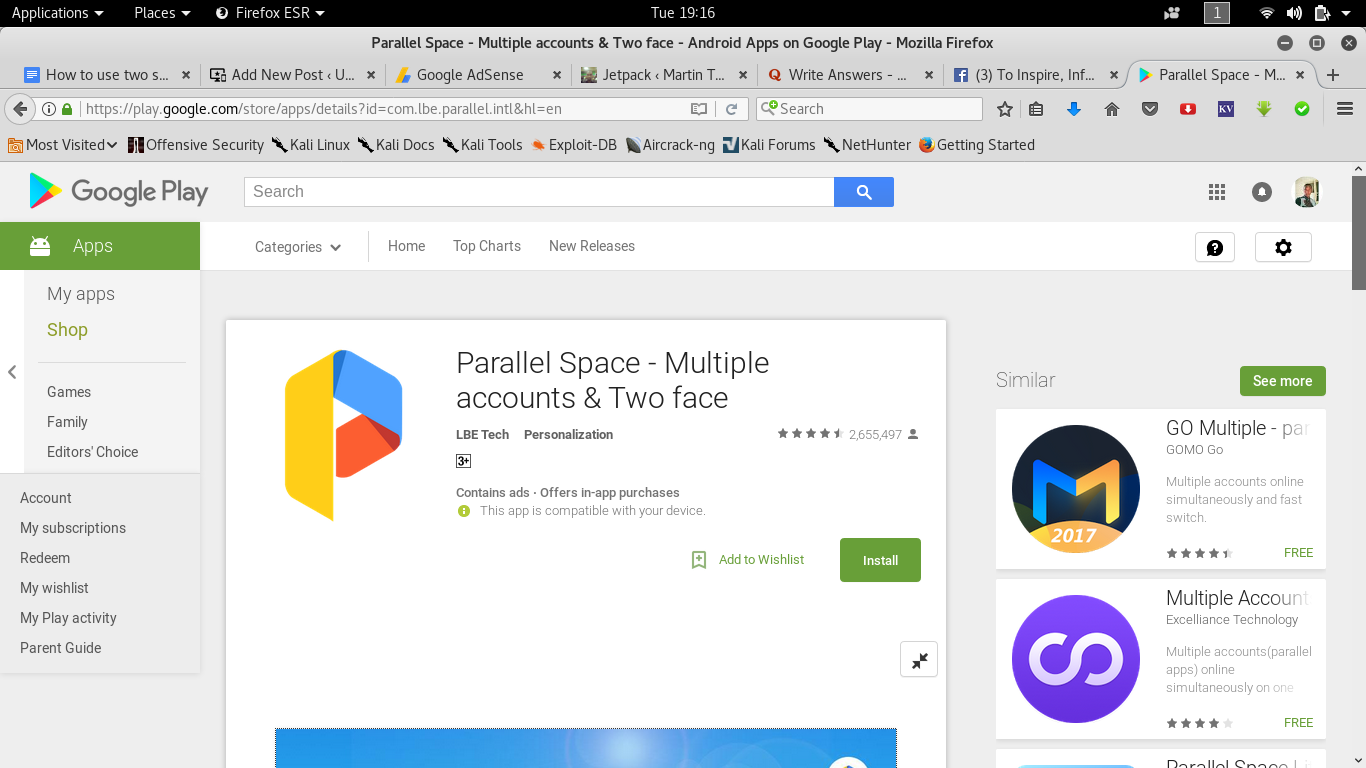The width and height of the screenshot is (1366, 768).
Task: Toggle Add to Wishlist for Parallel Space
Action: [749, 560]
